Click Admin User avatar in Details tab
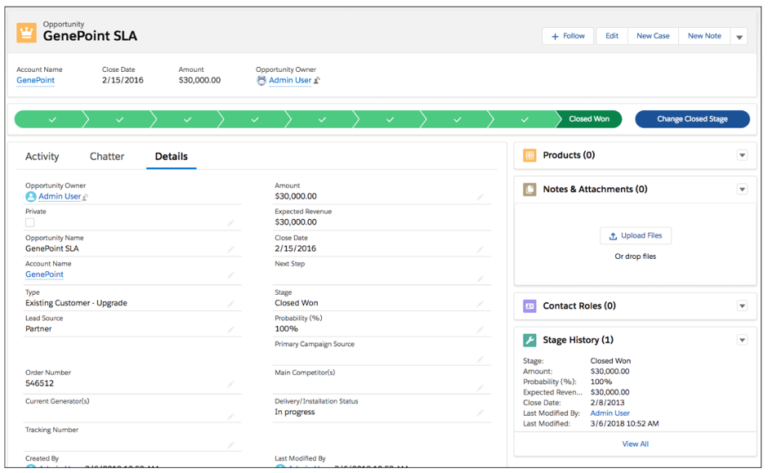Screen dimensions: 768x473 [x=31, y=196]
